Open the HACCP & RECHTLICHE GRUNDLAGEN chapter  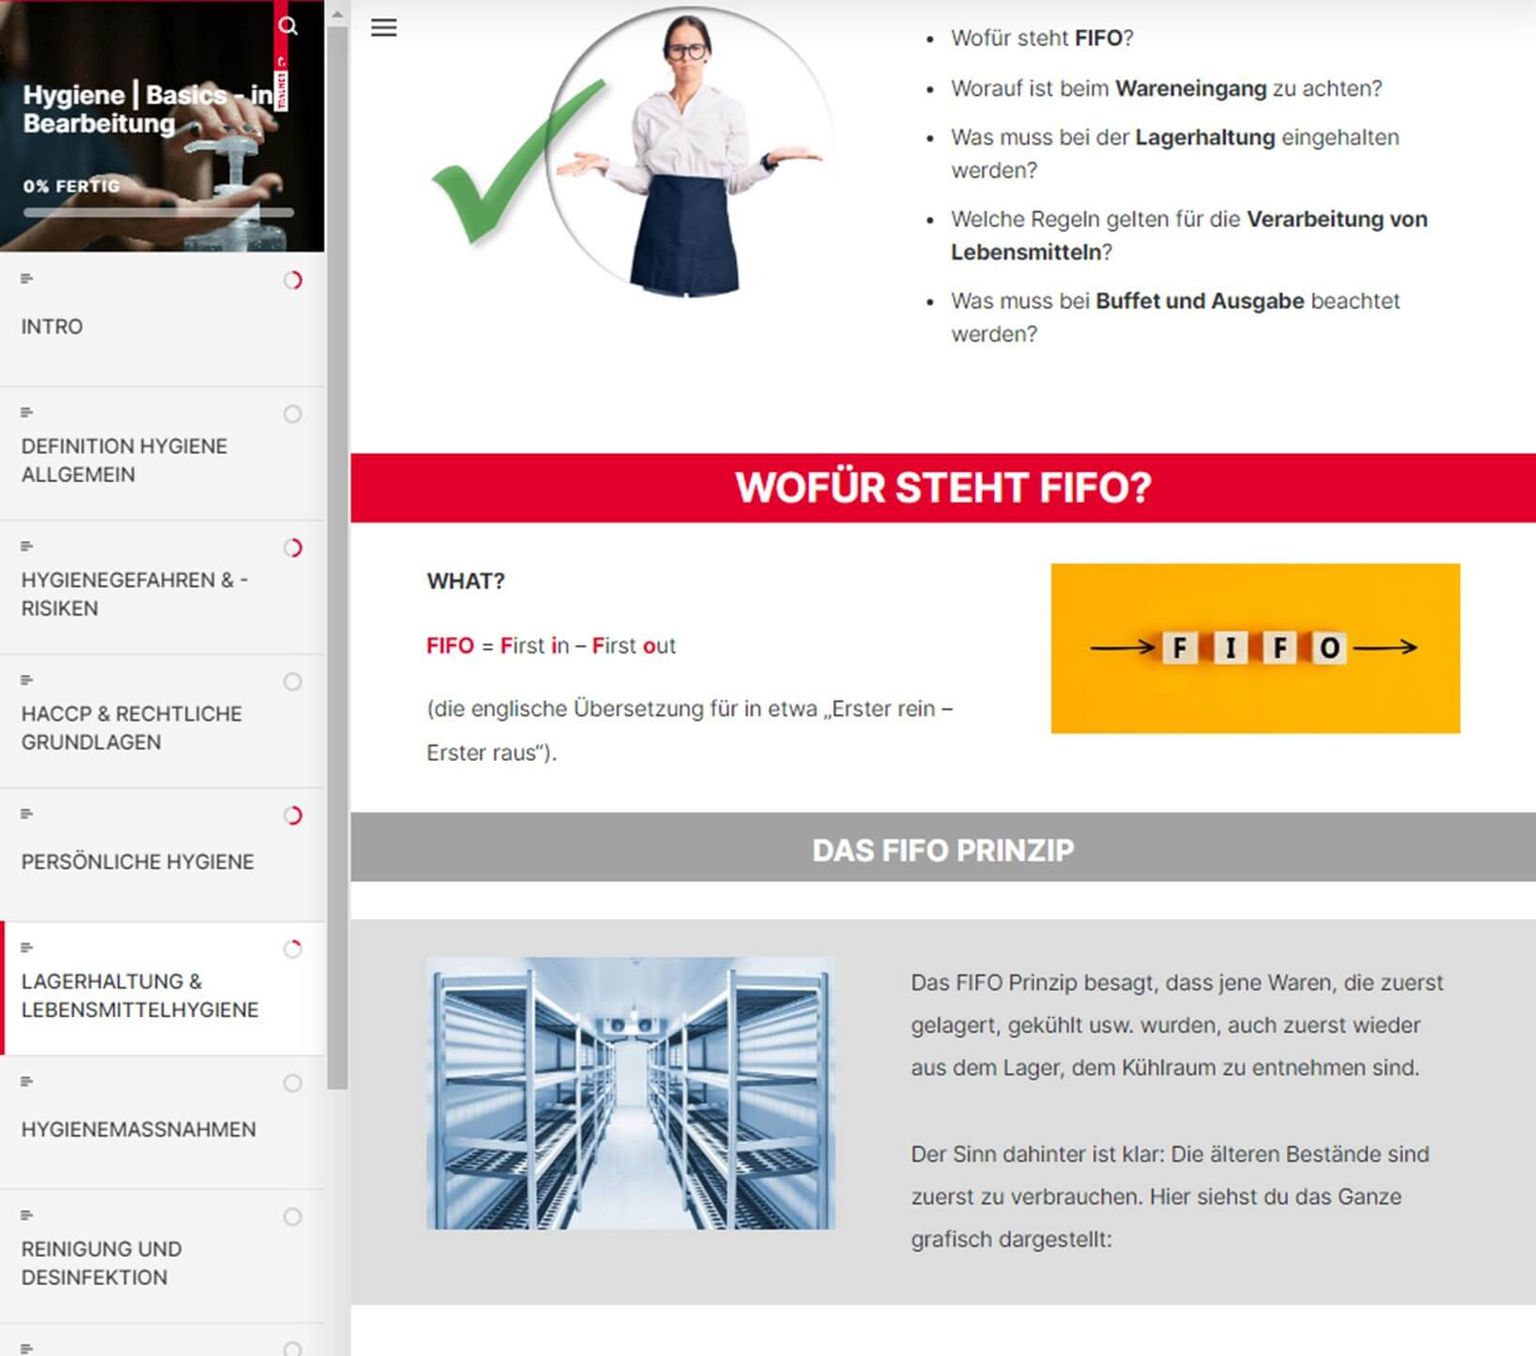131,728
